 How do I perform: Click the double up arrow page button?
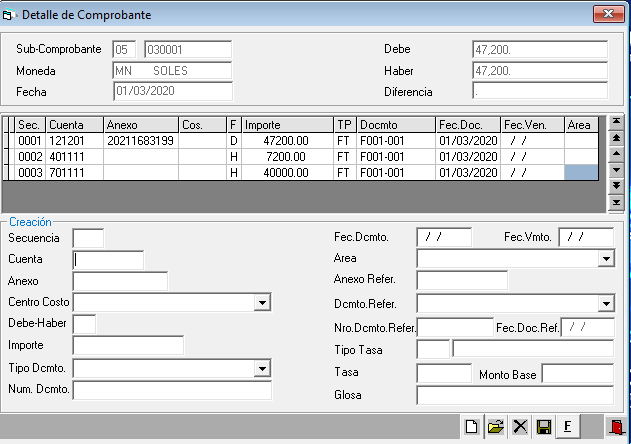pos(616,139)
